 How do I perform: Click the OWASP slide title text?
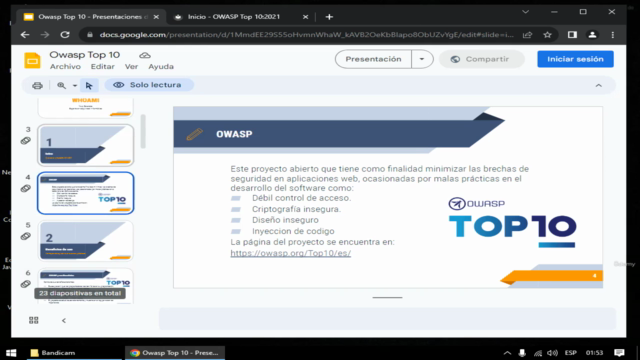click(234, 134)
